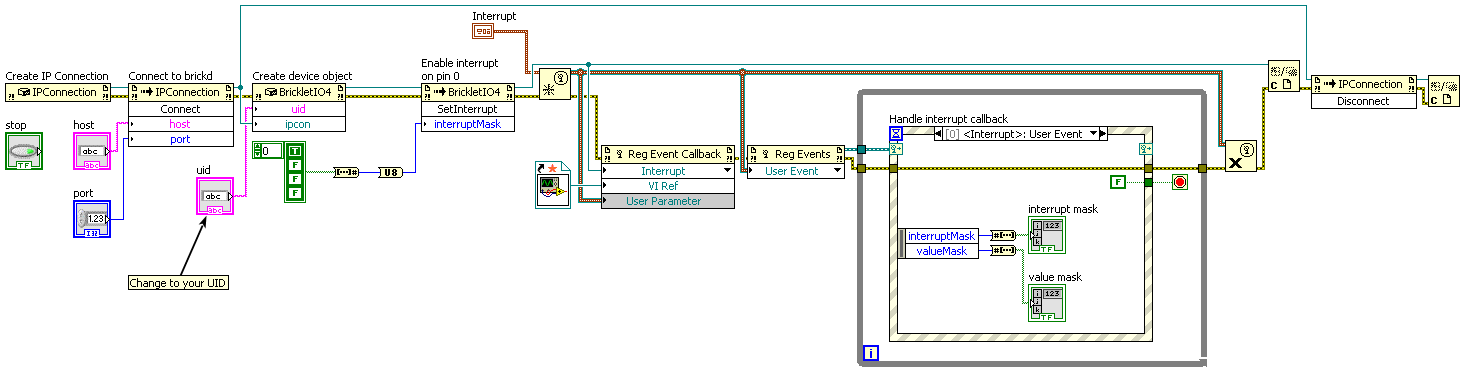1465x372 pixels.
Task: Click the False constant inside event case
Action: [1117, 182]
